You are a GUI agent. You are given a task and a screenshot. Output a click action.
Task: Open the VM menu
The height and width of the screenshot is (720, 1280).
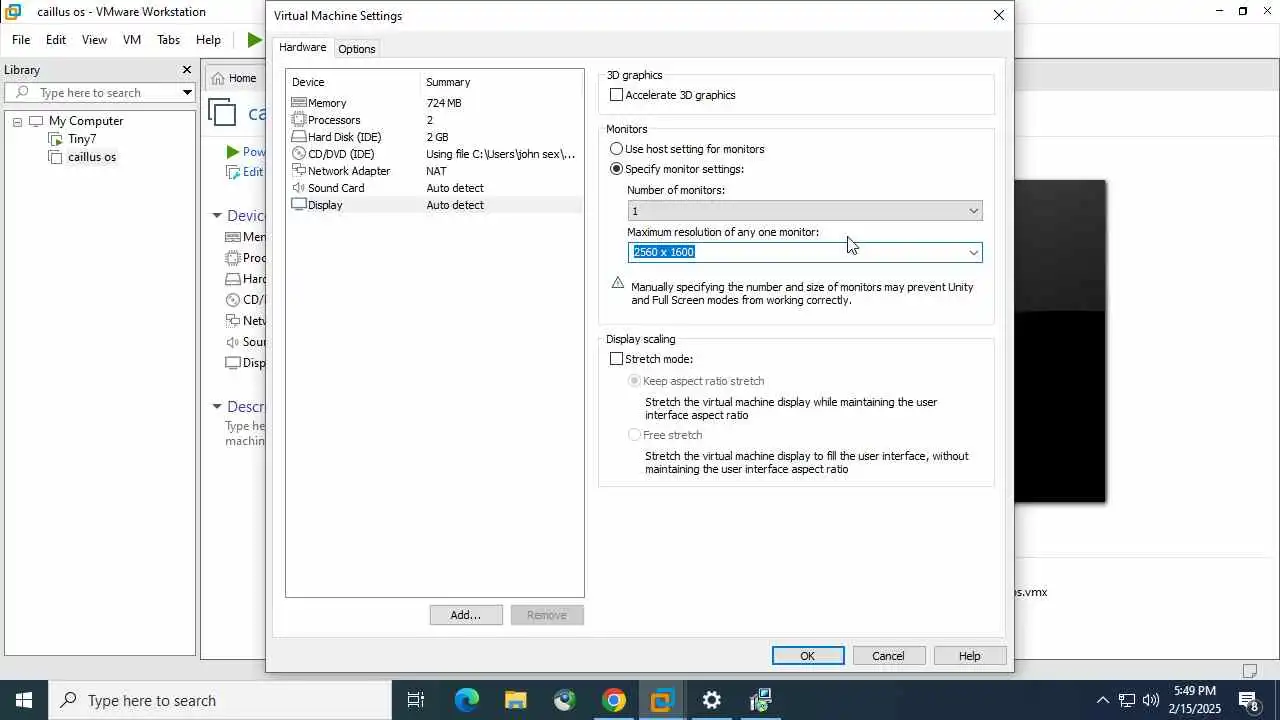(131, 40)
